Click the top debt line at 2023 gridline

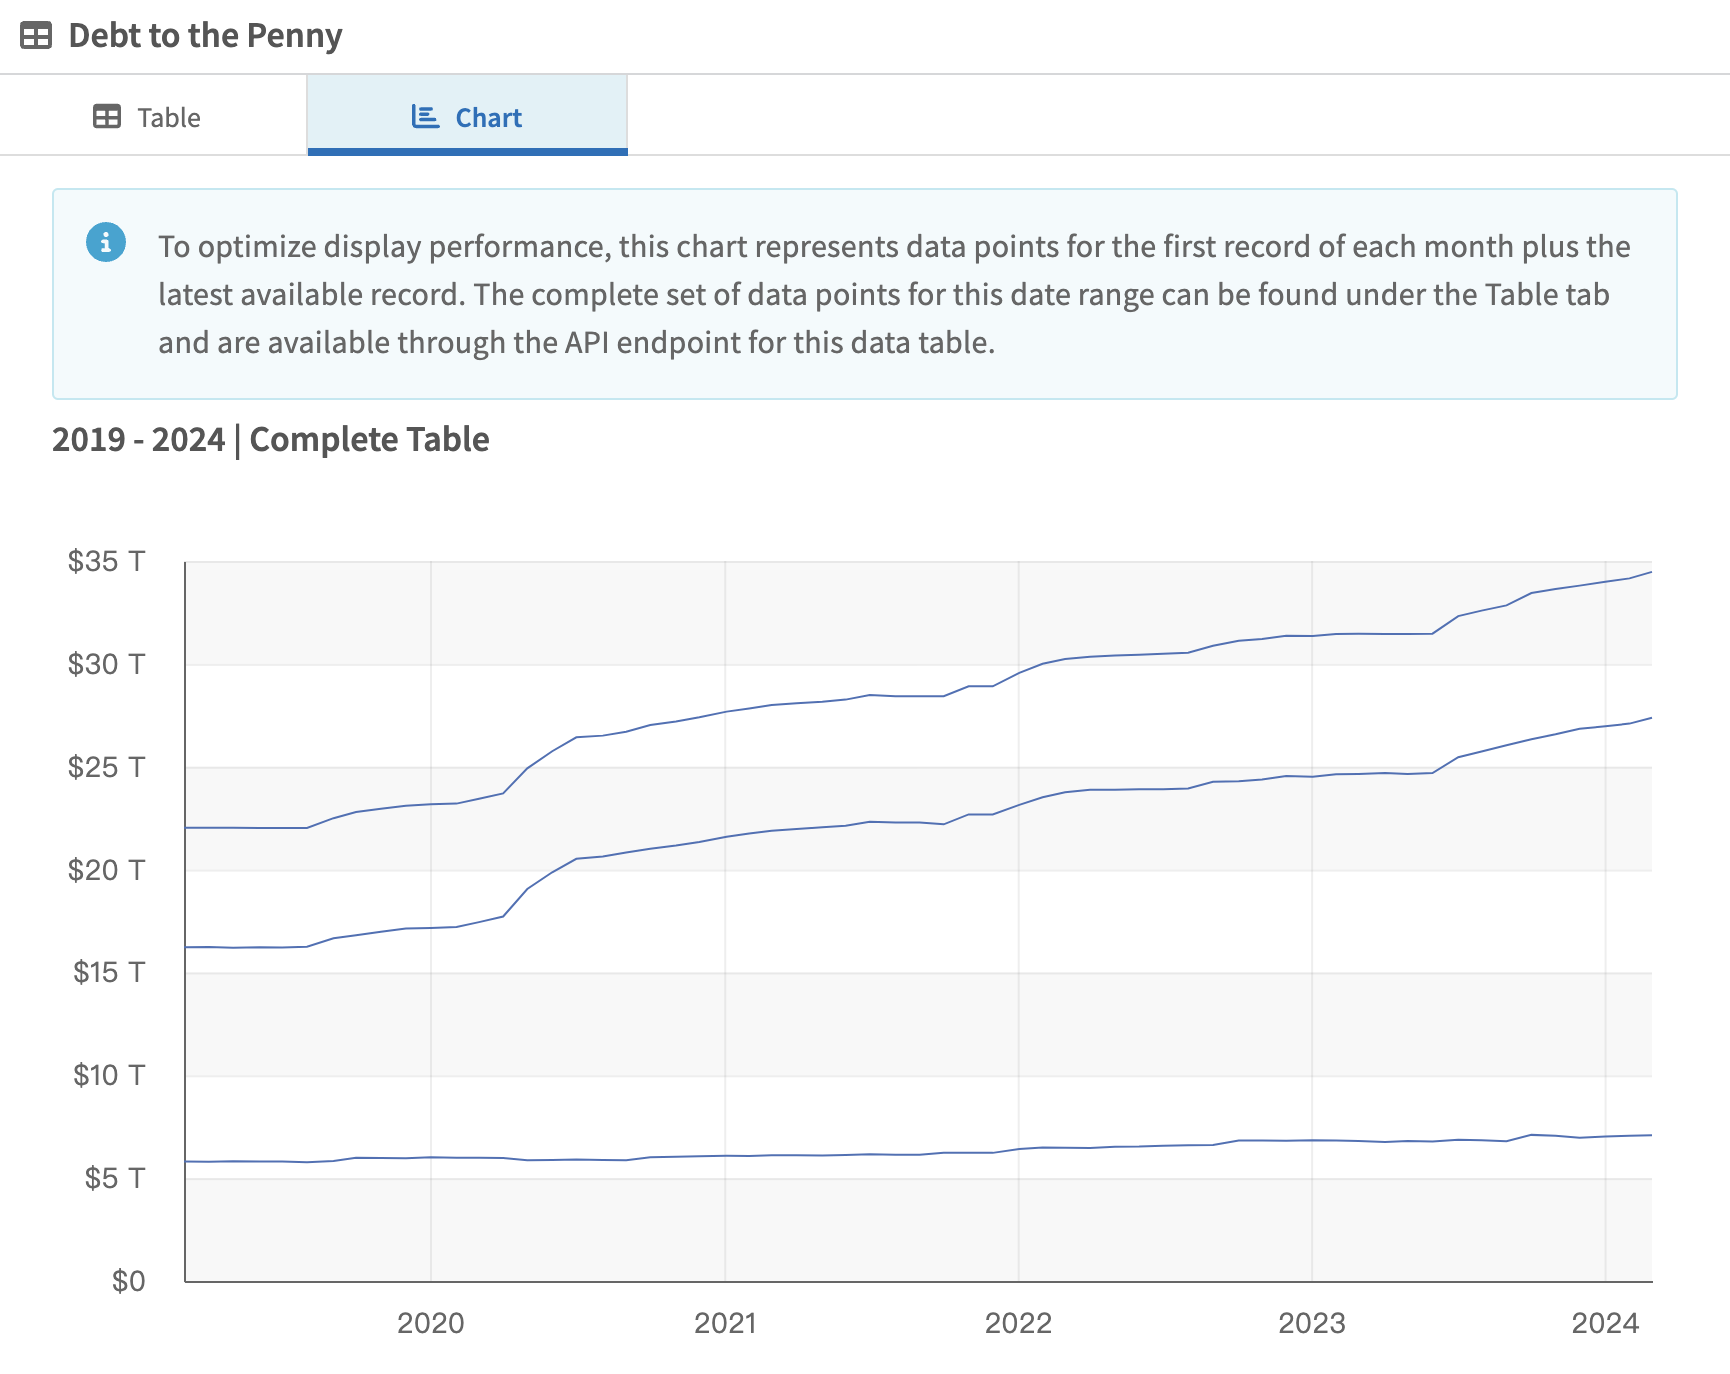(x=1312, y=636)
